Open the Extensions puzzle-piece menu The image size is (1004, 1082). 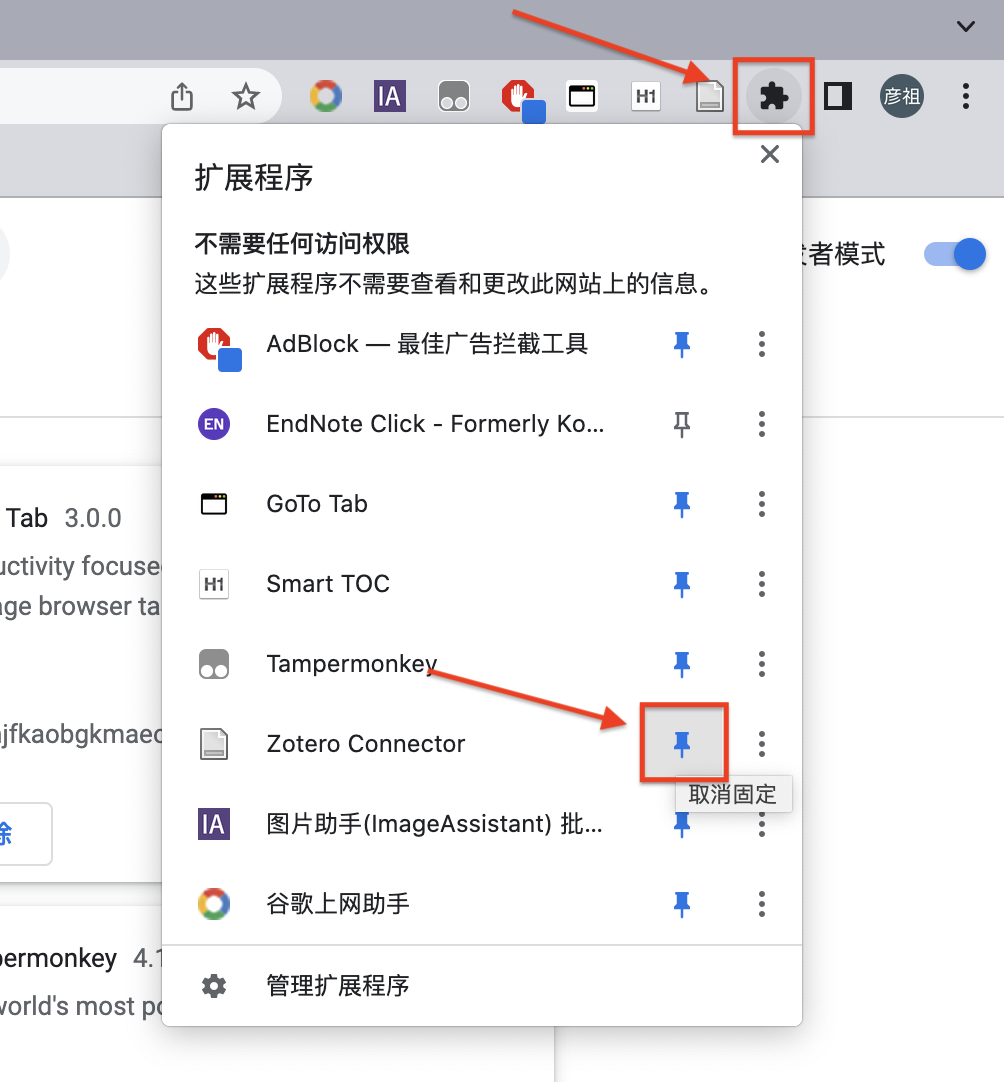(774, 97)
